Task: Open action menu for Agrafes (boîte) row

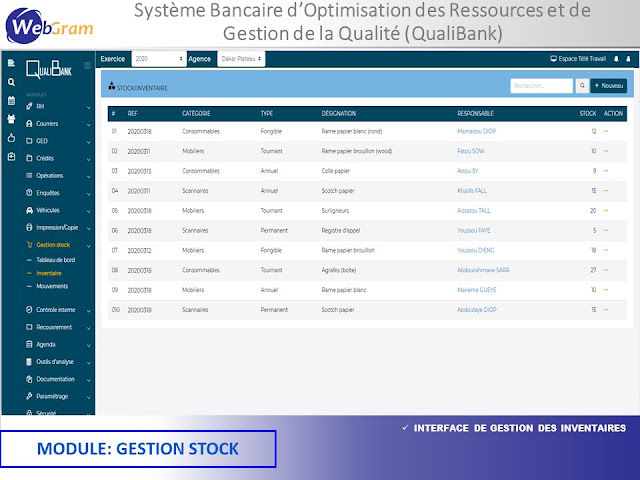Action: 606,270
